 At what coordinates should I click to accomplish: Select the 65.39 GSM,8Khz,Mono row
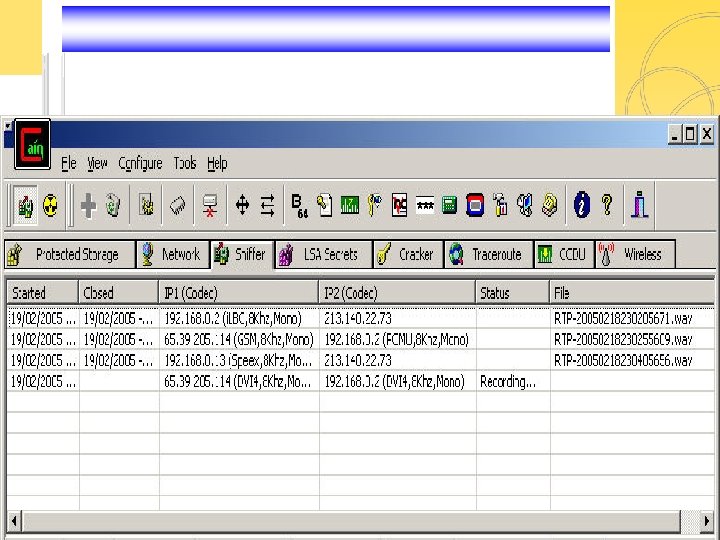pos(360,339)
